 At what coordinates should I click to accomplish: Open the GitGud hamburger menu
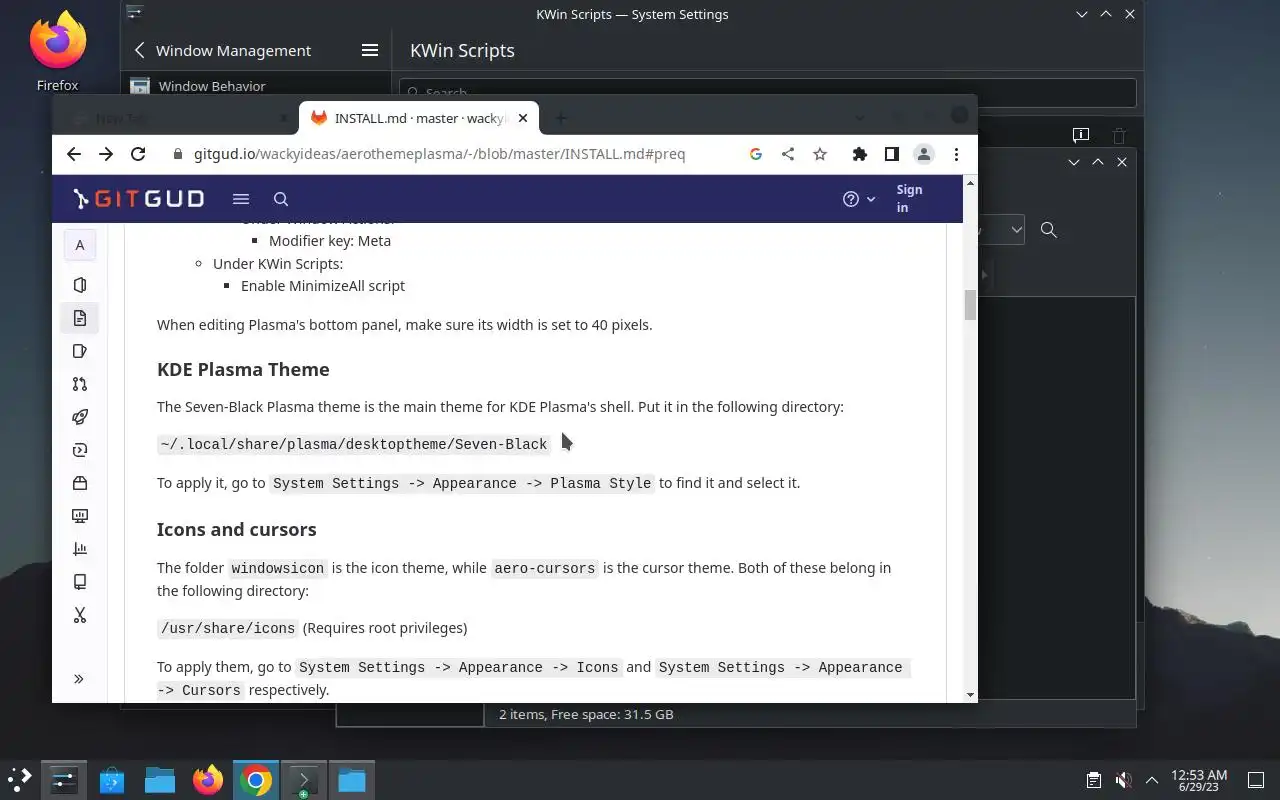241,199
